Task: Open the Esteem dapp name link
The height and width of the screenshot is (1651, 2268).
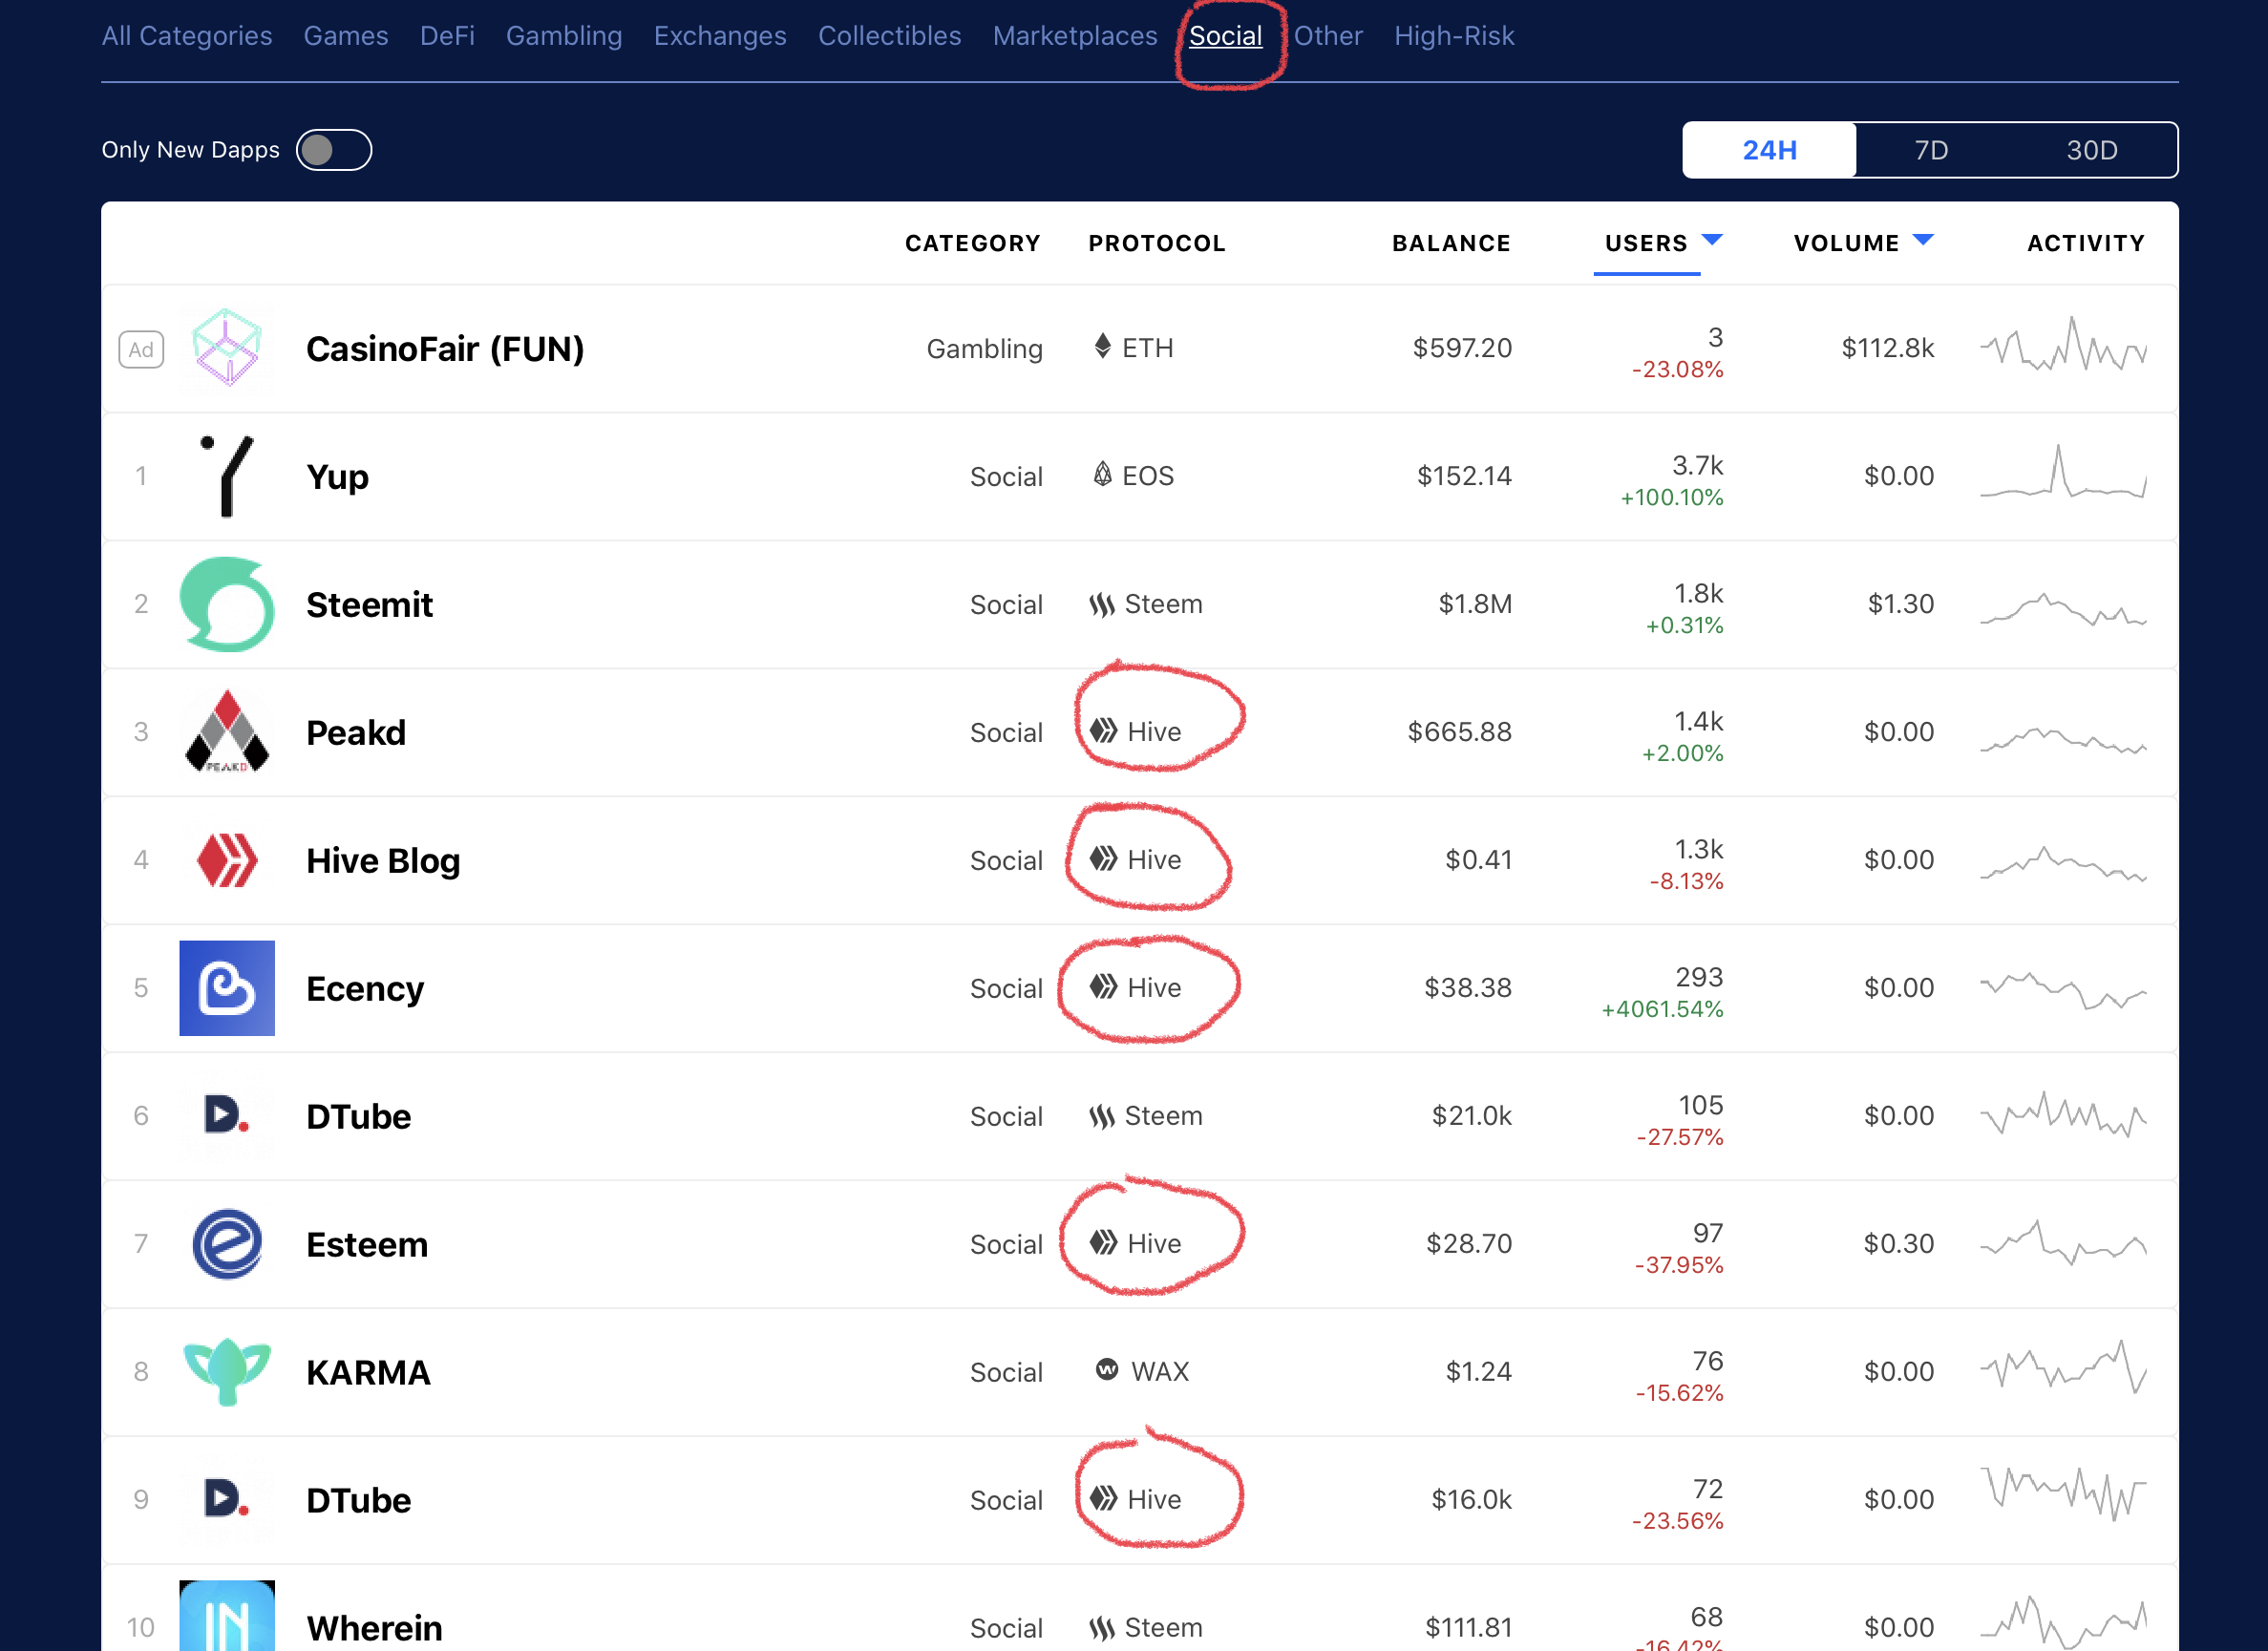Action: click(367, 1245)
